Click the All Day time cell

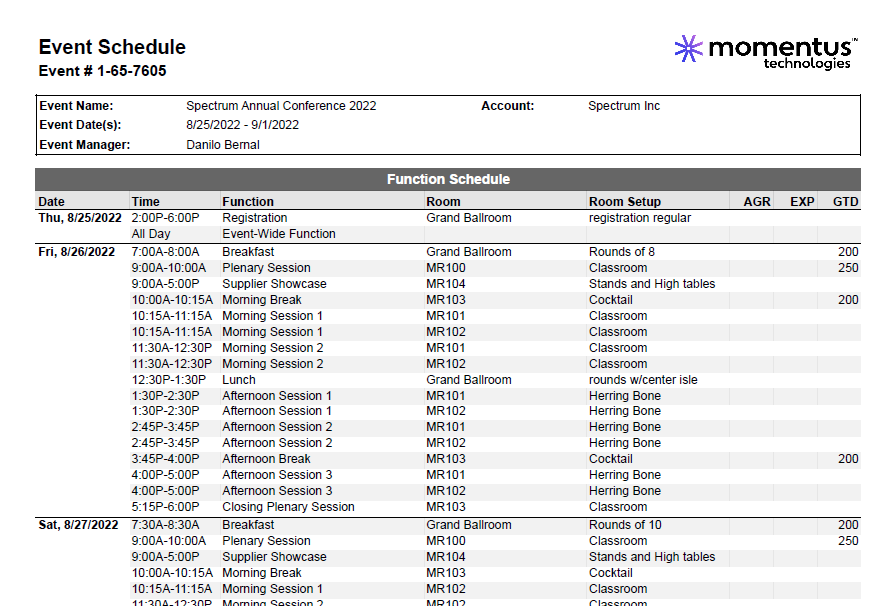click(151, 234)
